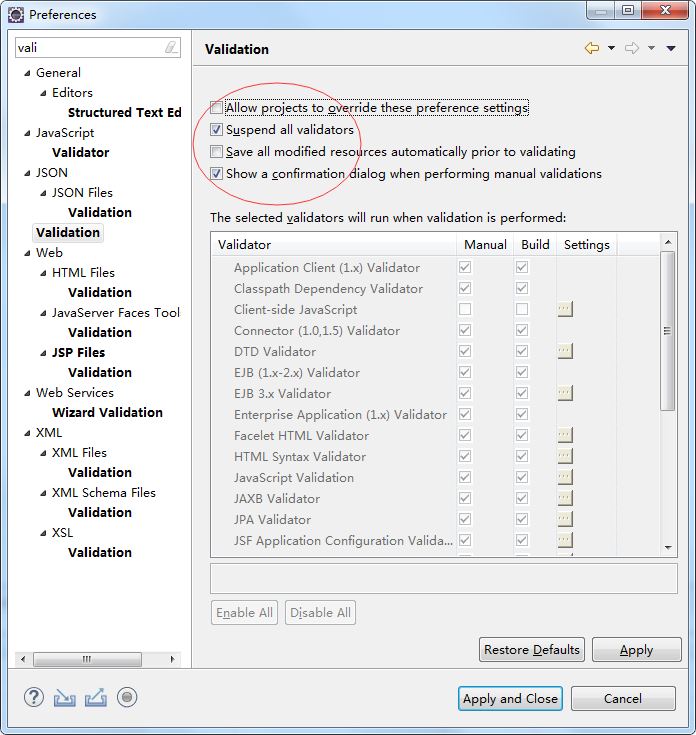Open settings for JPA Validator
The image size is (696, 735).
(565, 519)
